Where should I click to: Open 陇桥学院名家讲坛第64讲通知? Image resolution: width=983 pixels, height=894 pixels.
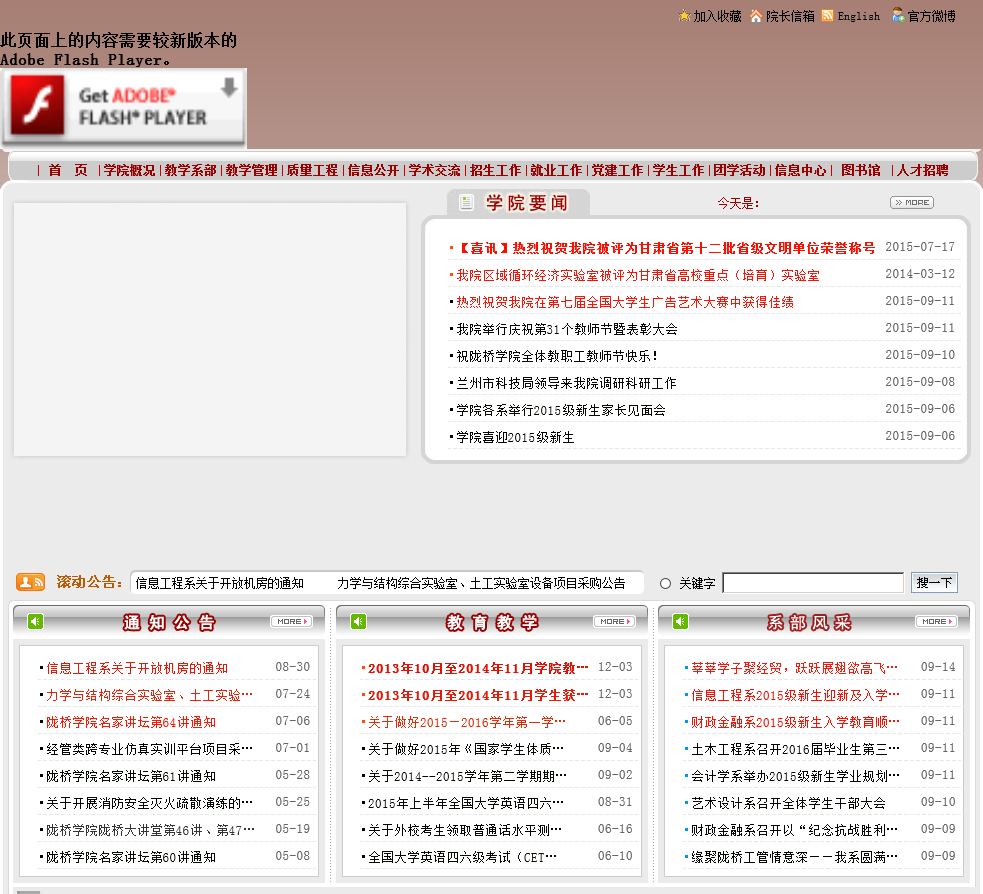pos(131,722)
